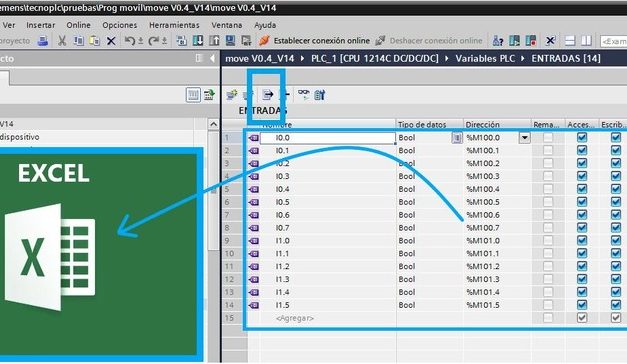
Task: Click the Stop CPU icon
Action: click(x=531, y=40)
